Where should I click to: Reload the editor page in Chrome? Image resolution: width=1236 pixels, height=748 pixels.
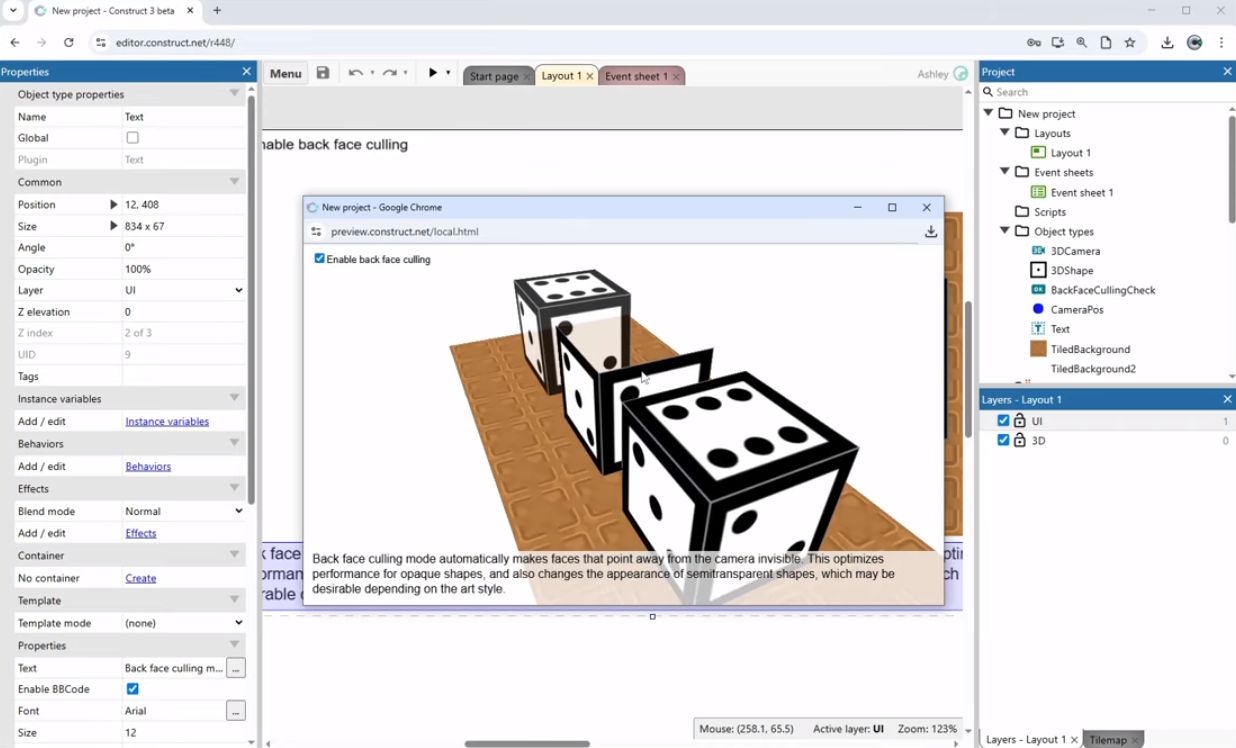click(x=68, y=43)
